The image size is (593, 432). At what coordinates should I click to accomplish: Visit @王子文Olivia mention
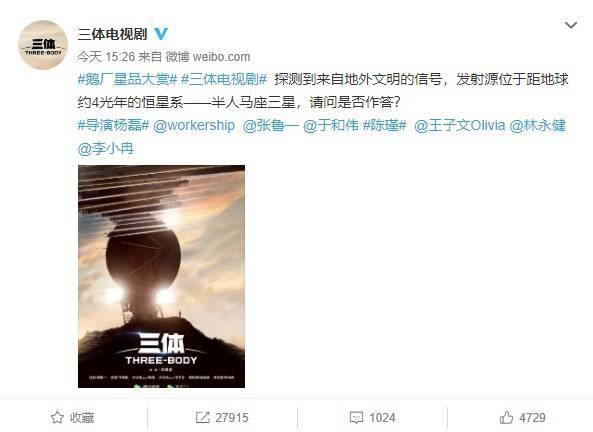(459, 125)
